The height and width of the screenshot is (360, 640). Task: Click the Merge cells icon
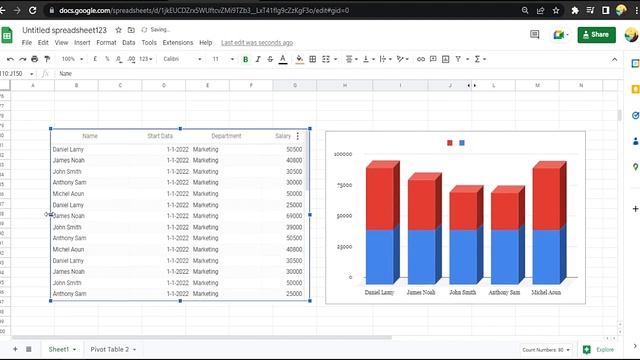326,59
